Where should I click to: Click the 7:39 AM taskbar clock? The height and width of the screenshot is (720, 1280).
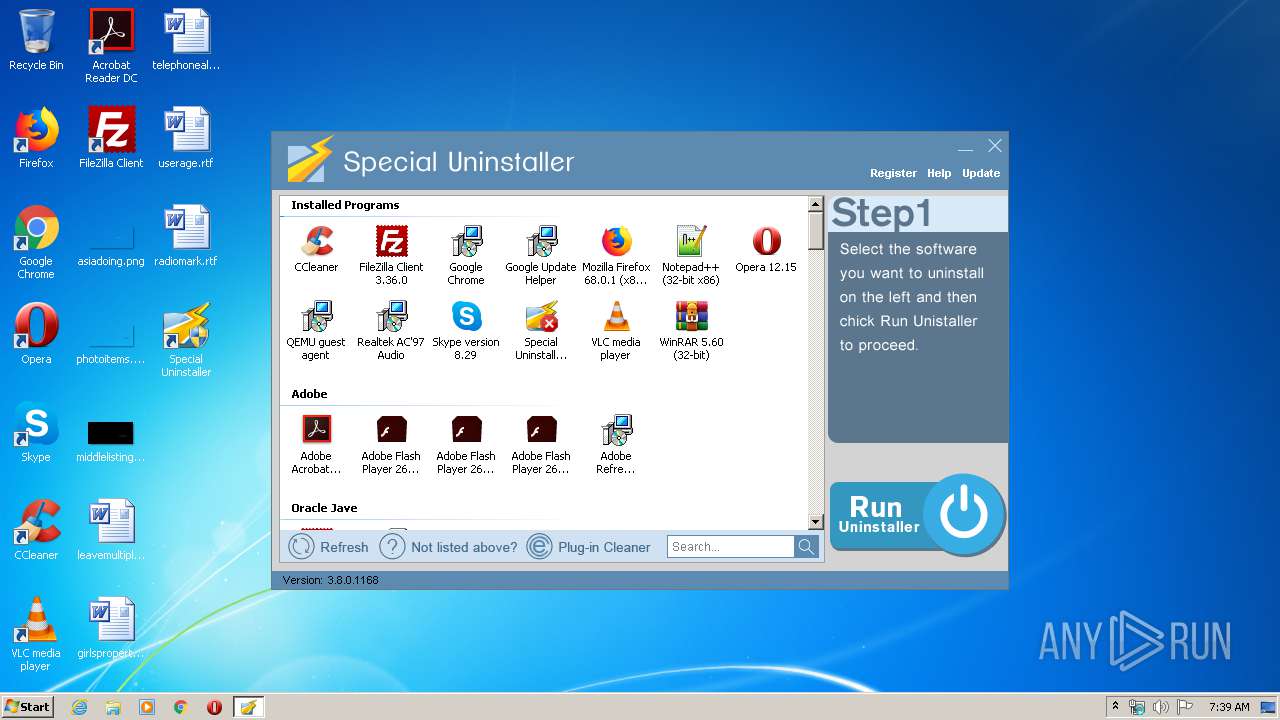(1229, 707)
